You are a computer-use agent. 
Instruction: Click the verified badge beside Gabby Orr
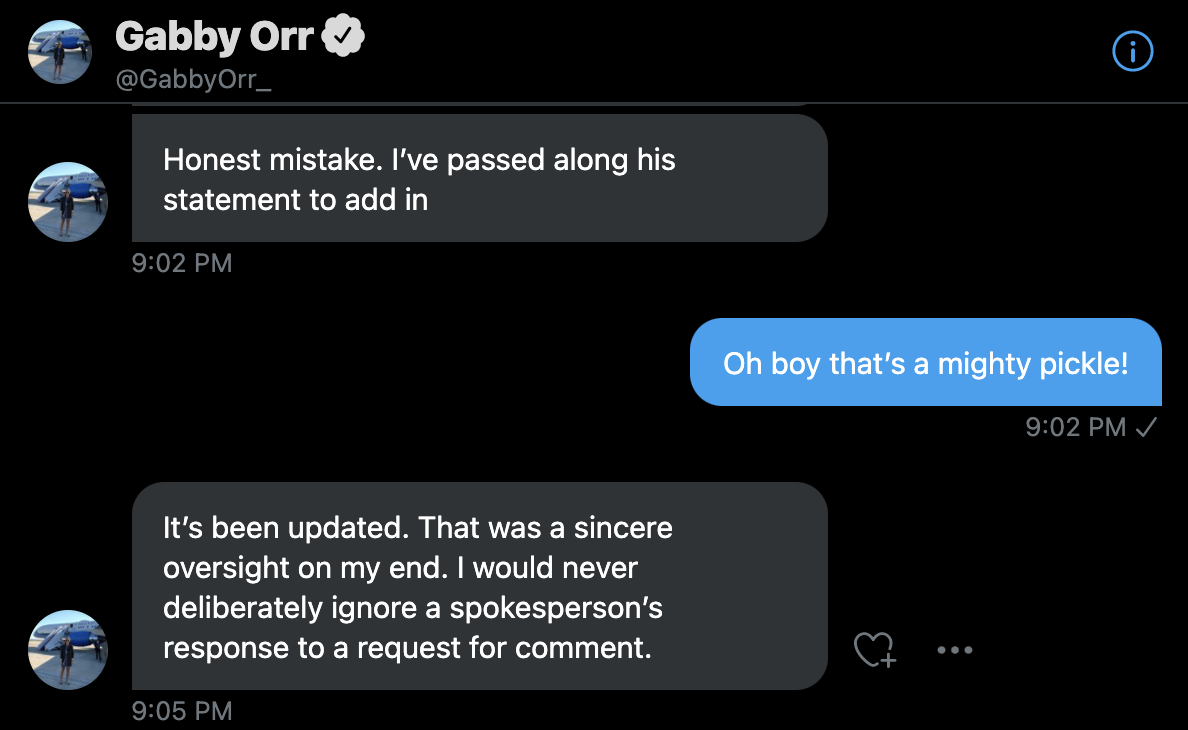[x=345, y=37]
